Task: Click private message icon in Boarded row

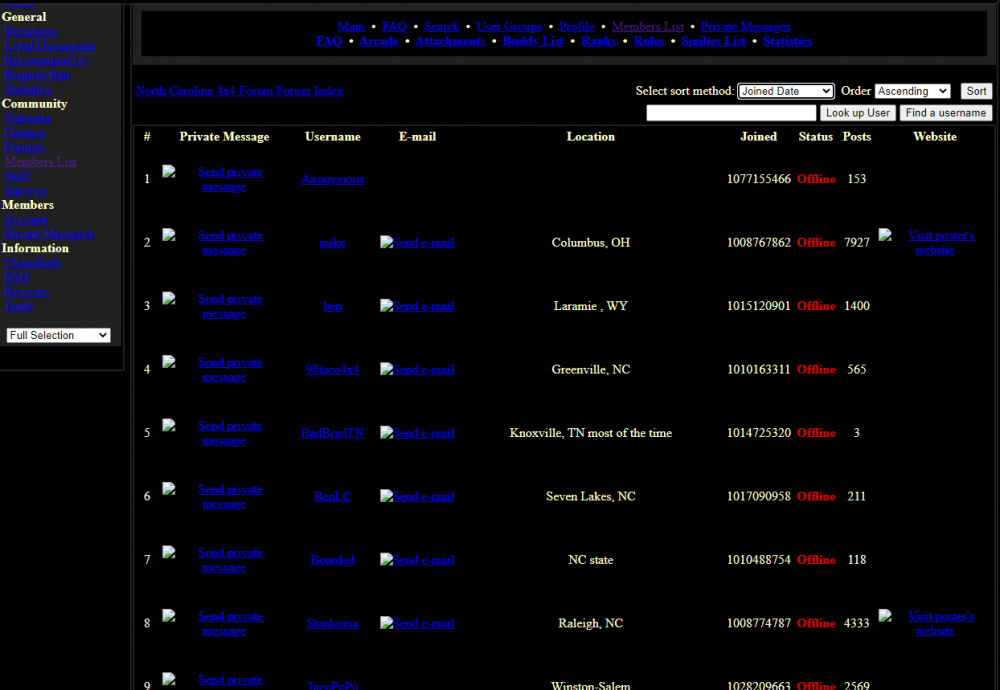Action: 168,552
